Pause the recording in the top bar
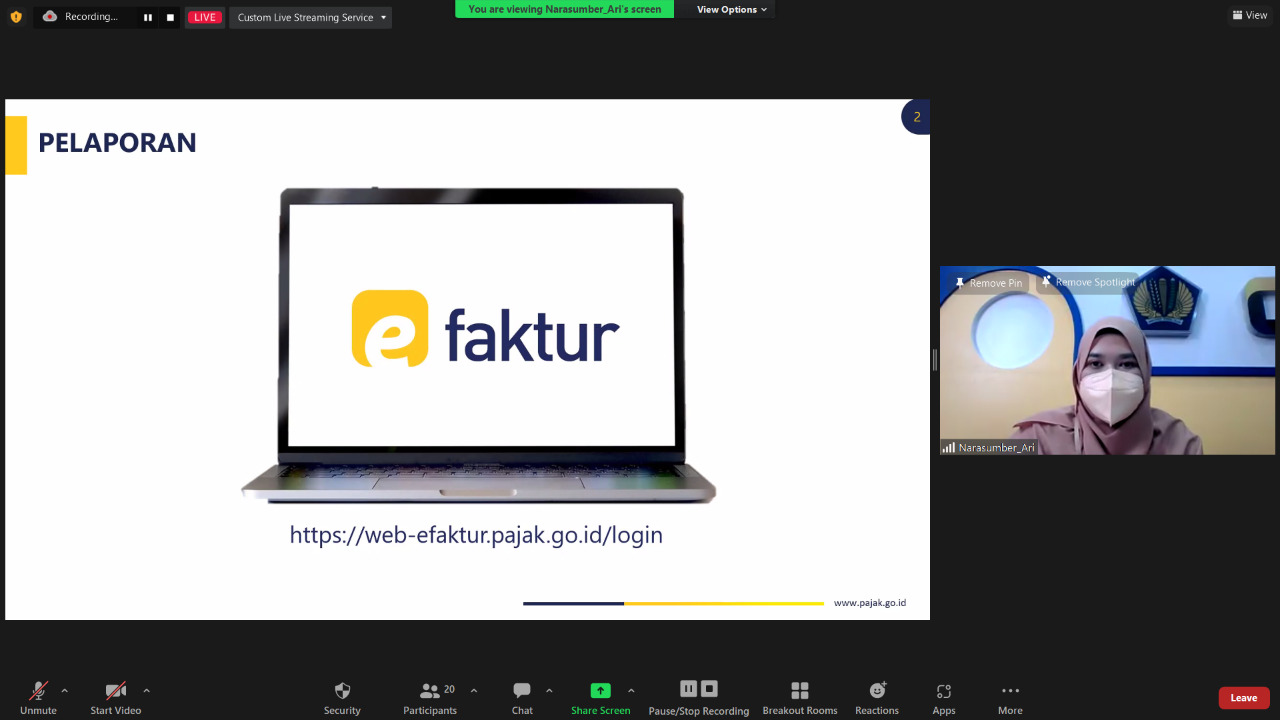 (148, 17)
